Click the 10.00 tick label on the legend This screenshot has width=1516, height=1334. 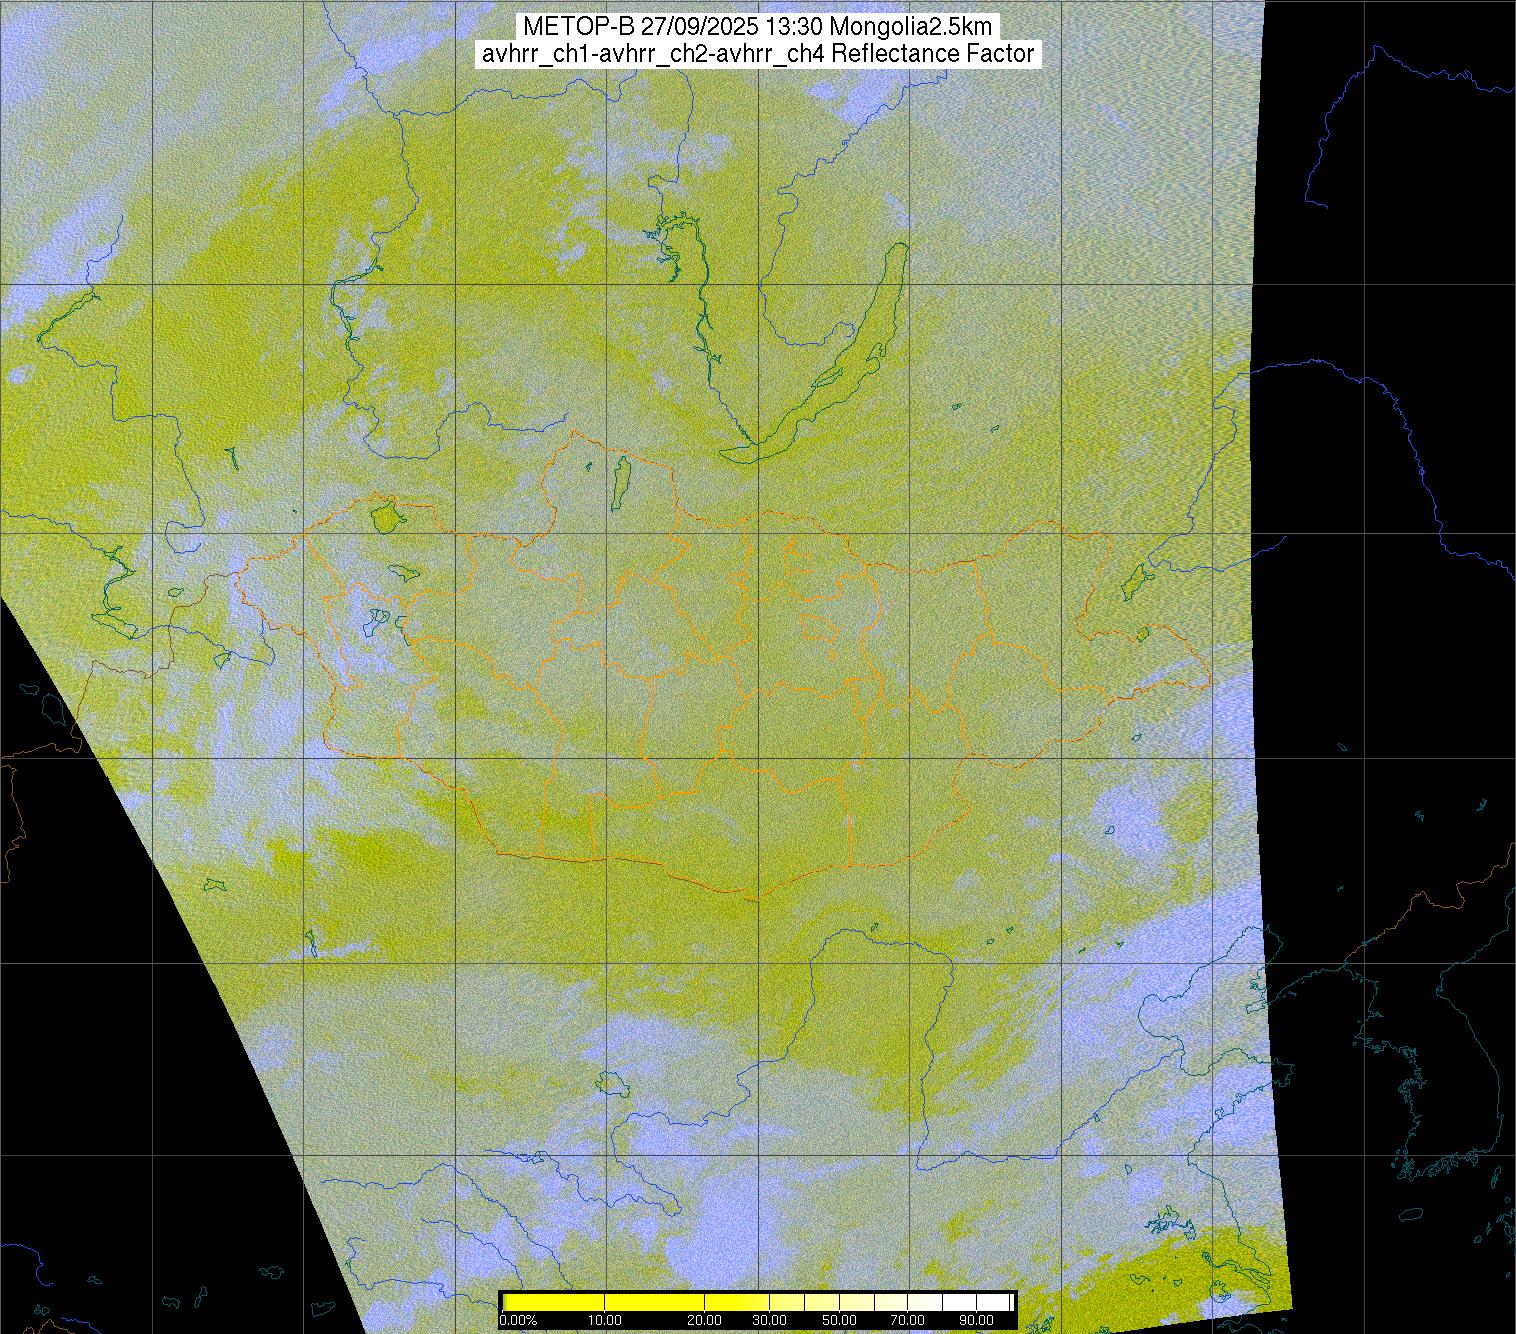point(605,1320)
